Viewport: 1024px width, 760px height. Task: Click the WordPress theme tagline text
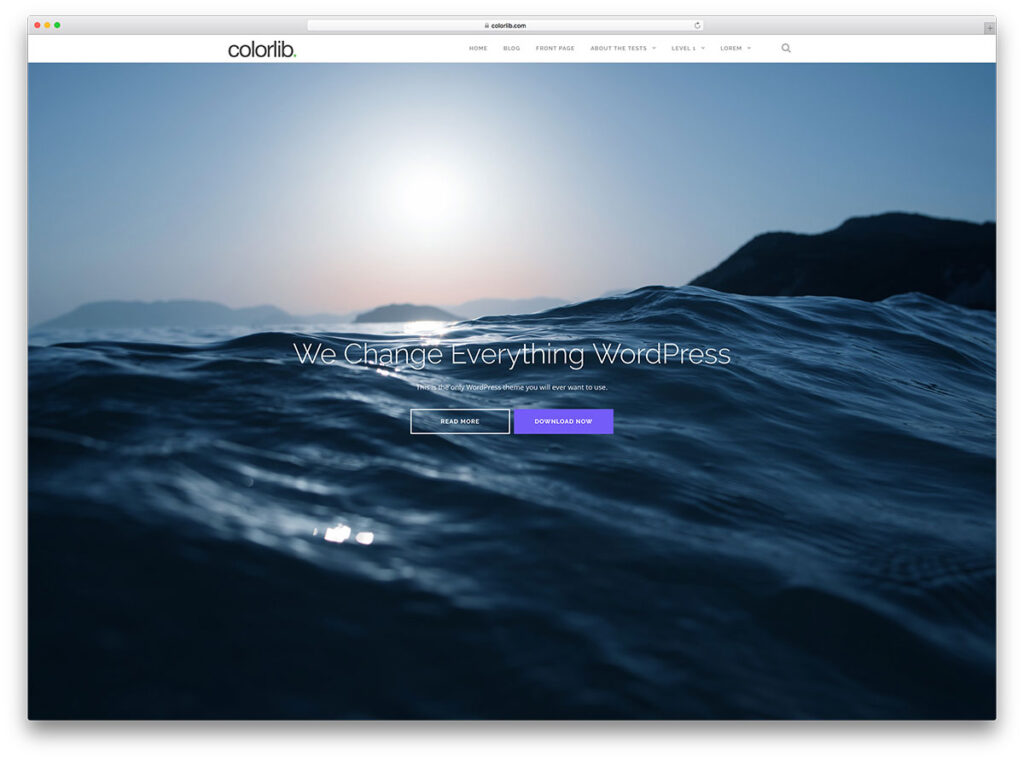point(514,387)
